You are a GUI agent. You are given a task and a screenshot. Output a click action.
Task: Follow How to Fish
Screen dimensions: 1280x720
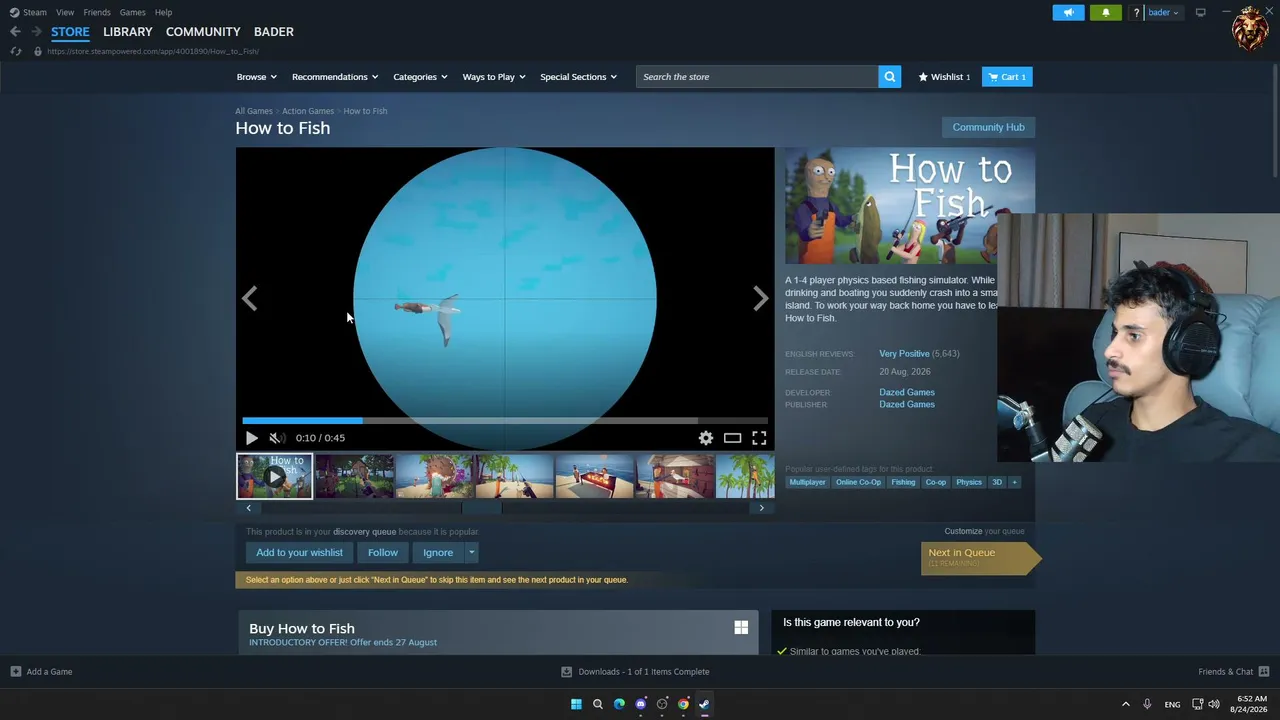coord(382,553)
